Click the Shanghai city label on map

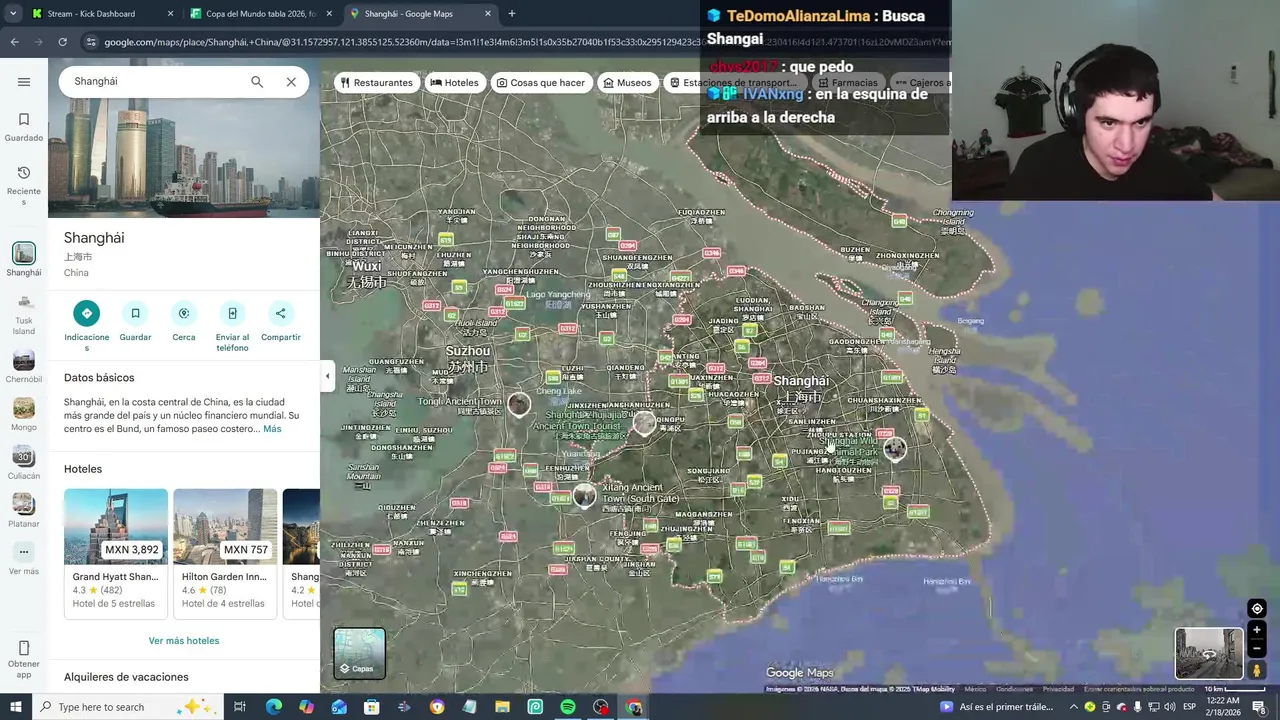801,381
